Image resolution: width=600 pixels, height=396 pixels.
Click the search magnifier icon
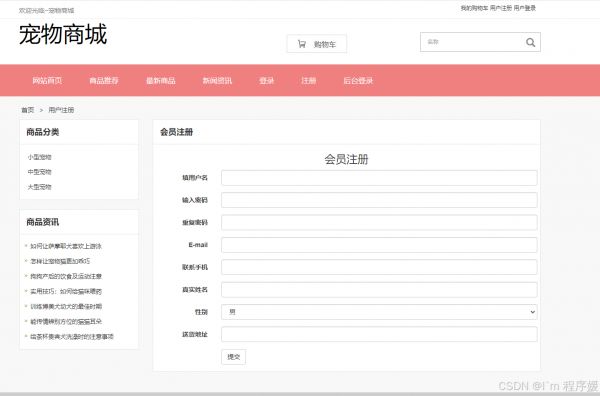click(530, 42)
